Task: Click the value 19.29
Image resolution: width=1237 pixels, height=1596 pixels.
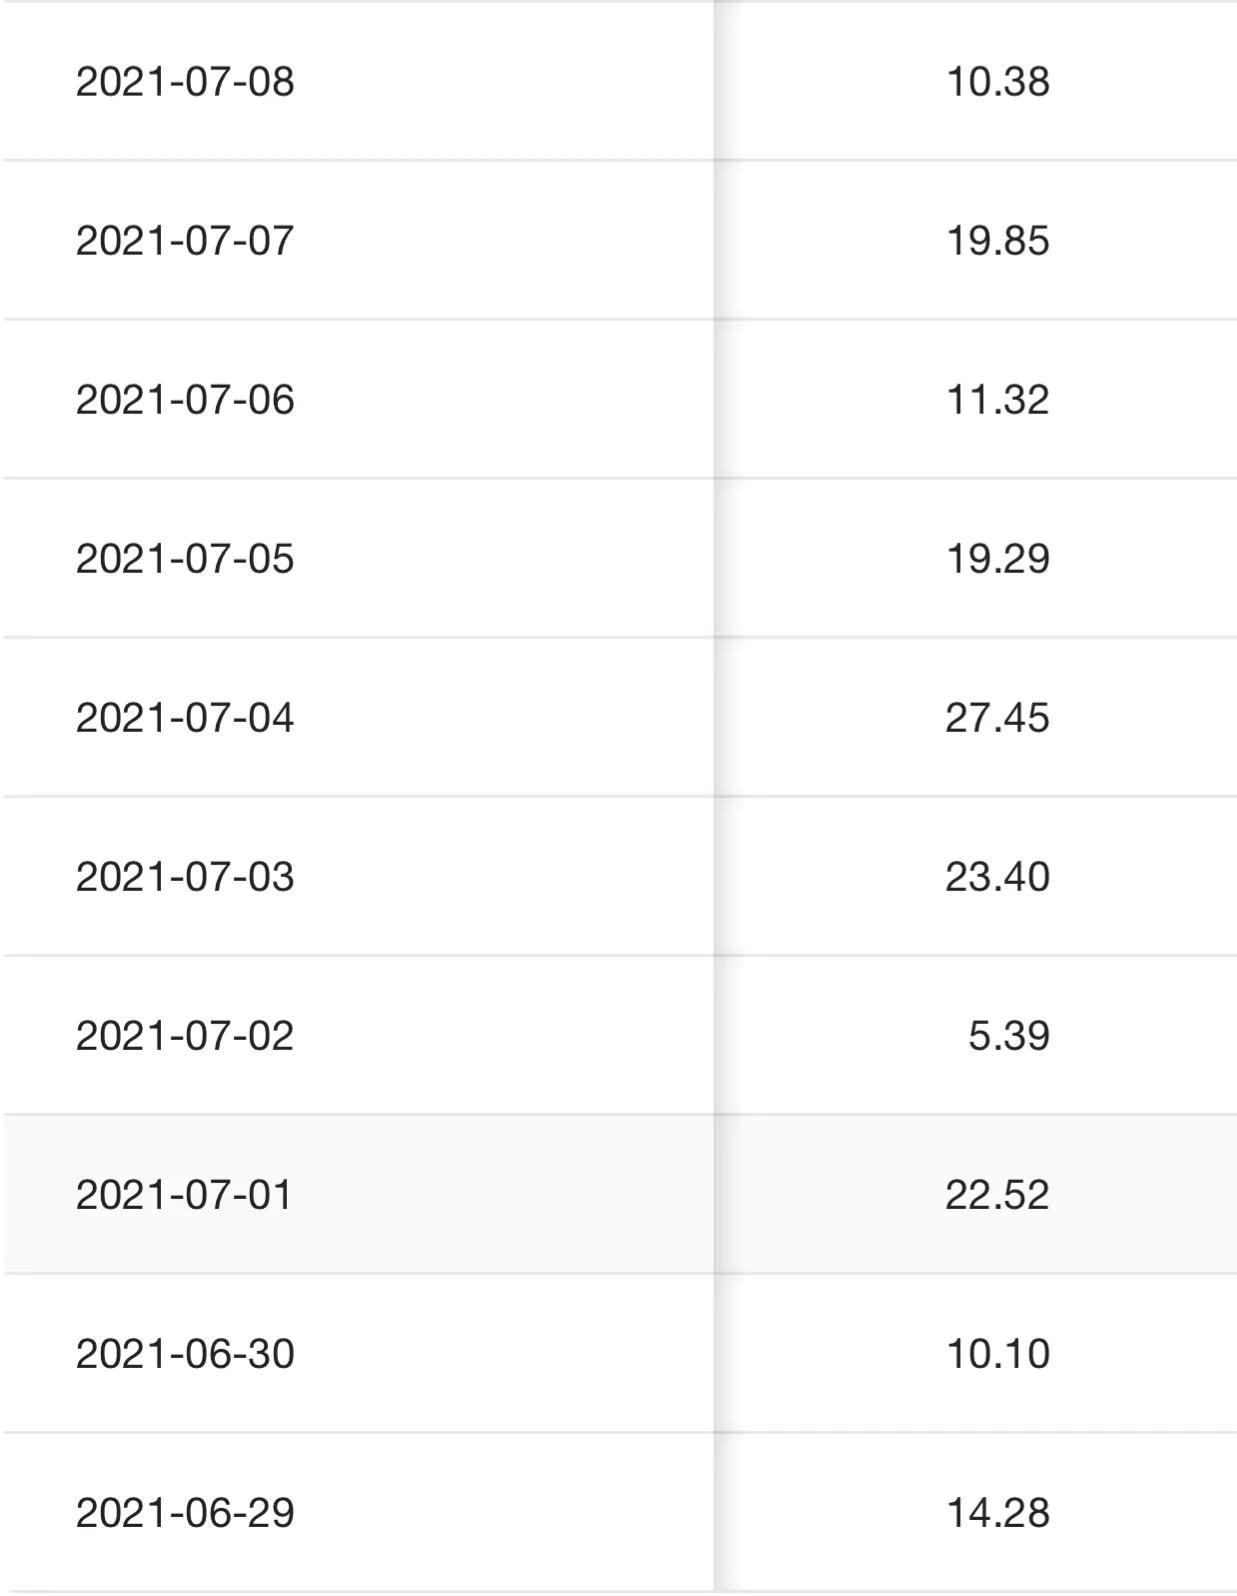Action: click(x=997, y=558)
